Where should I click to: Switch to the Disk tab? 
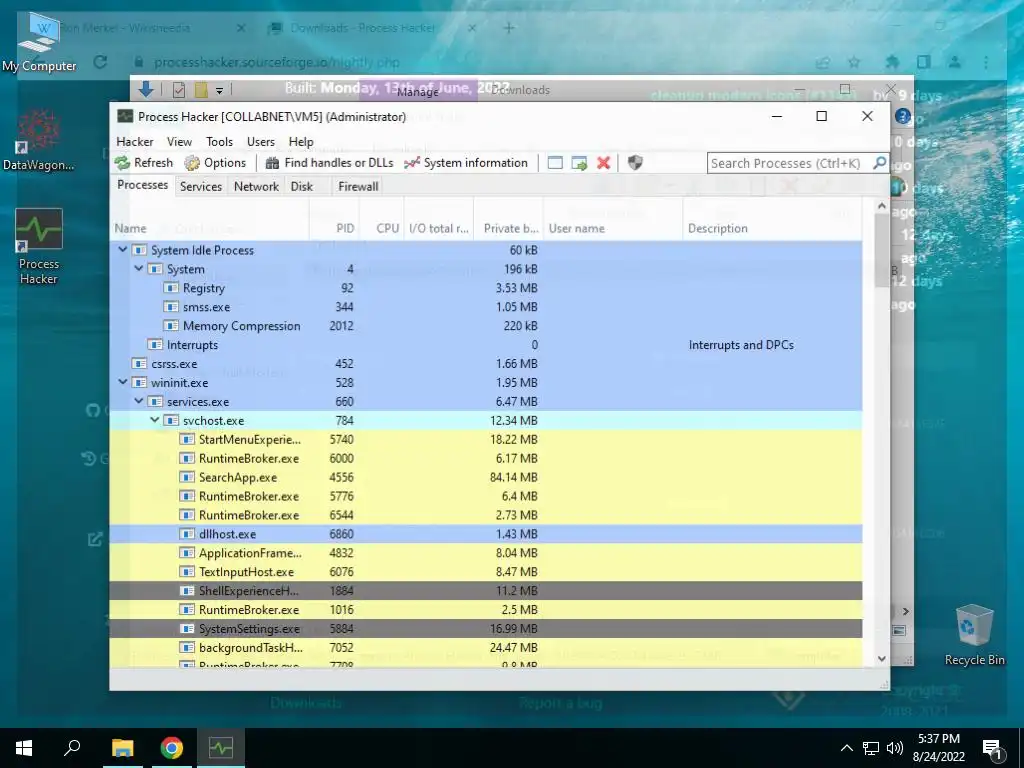302,187
